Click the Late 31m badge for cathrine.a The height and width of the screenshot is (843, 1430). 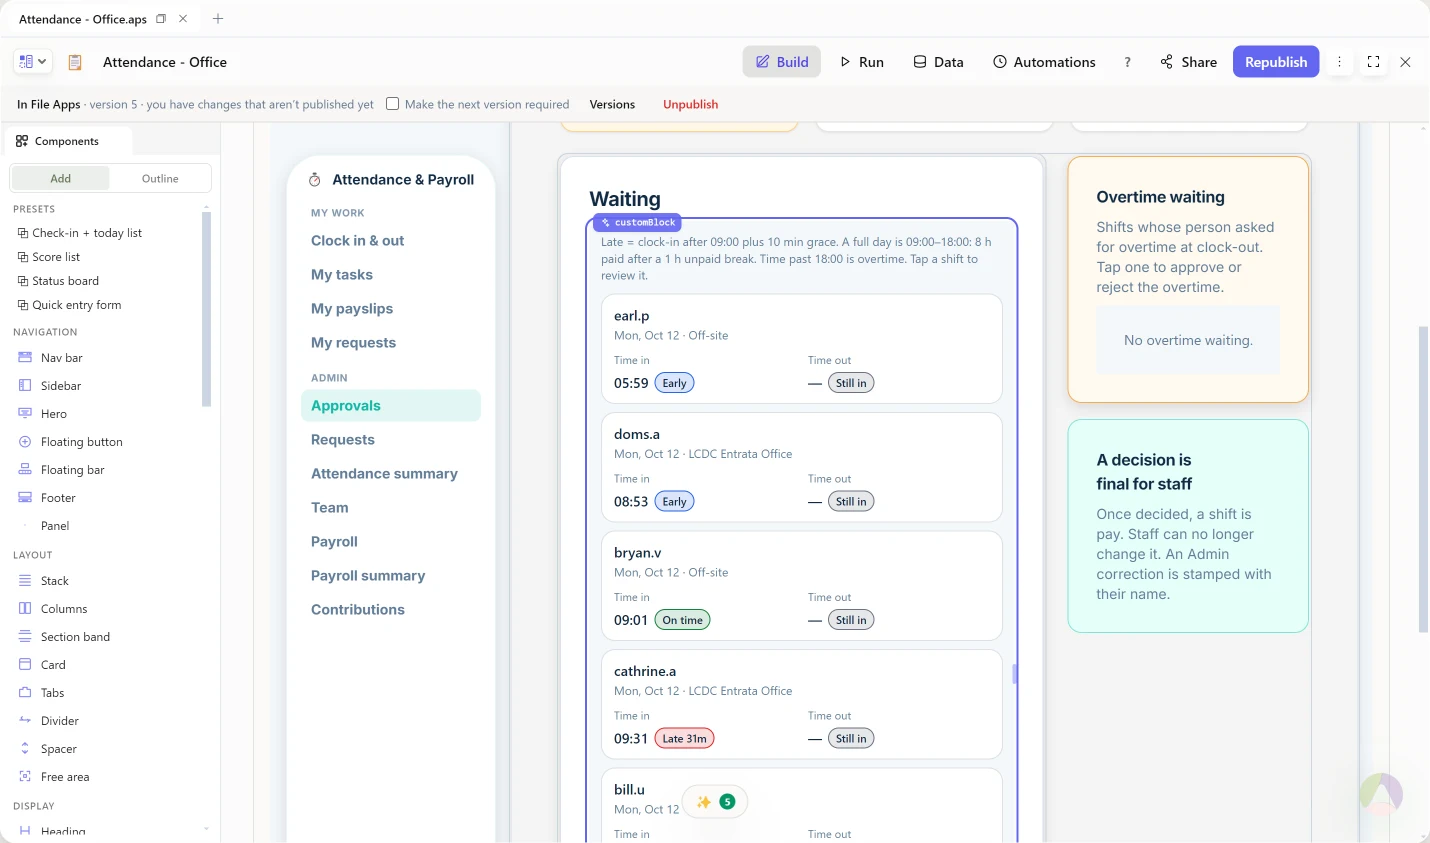click(684, 739)
